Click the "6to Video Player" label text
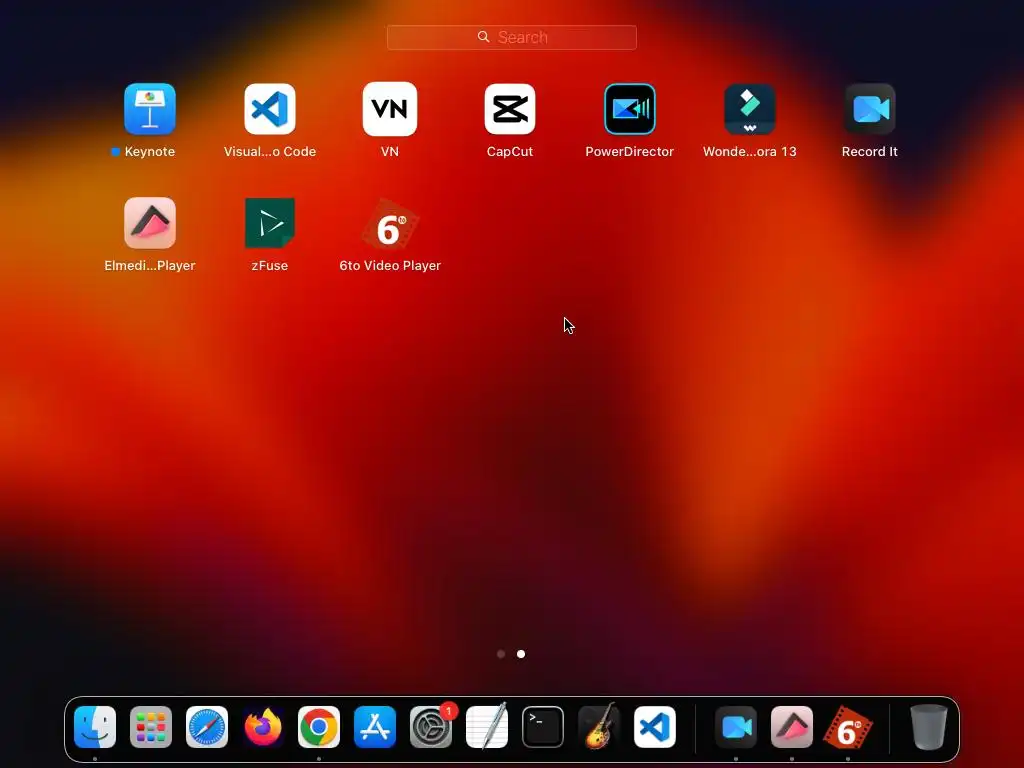This screenshot has height=768, width=1024. pos(390,266)
